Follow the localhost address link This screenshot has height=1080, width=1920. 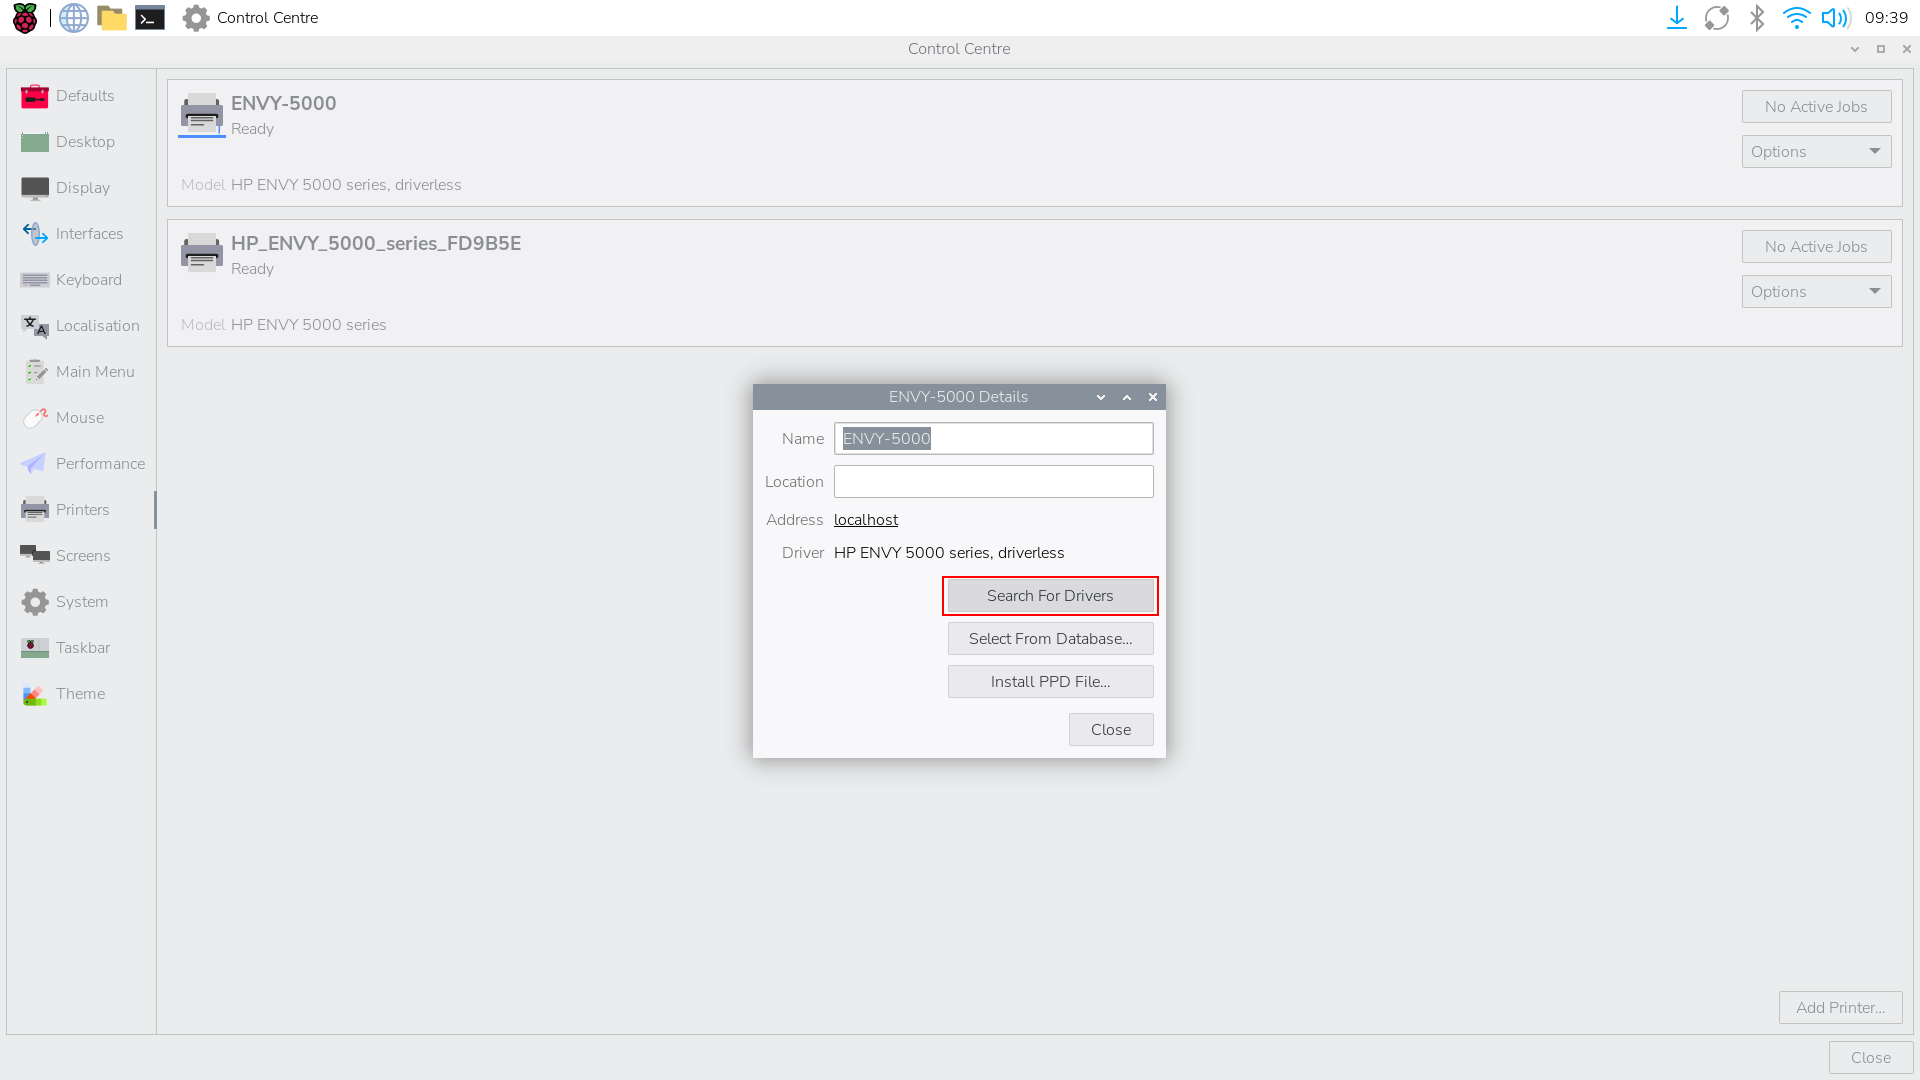tap(866, 520)
